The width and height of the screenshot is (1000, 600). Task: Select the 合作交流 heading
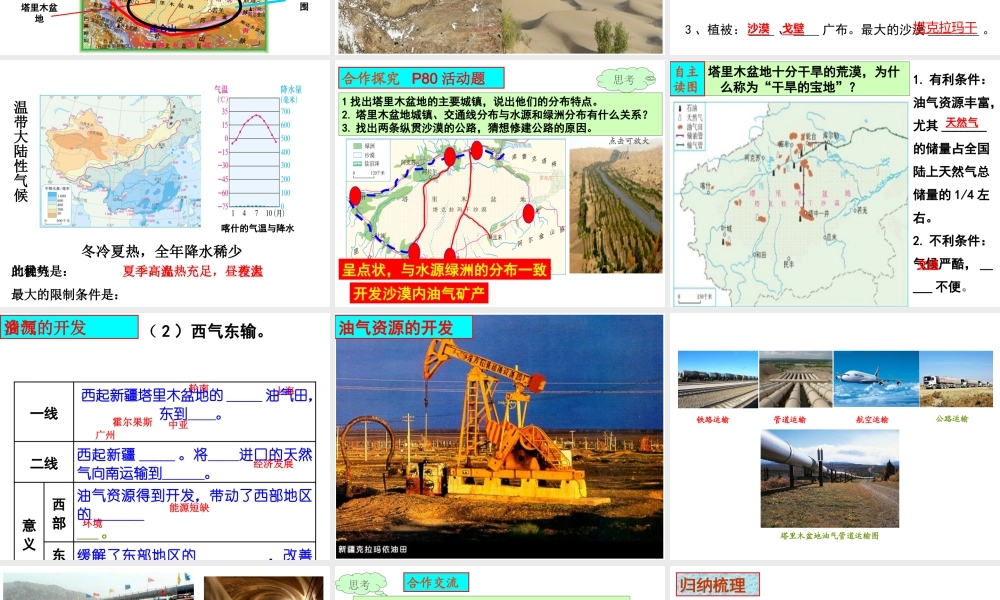click(436, 582)
